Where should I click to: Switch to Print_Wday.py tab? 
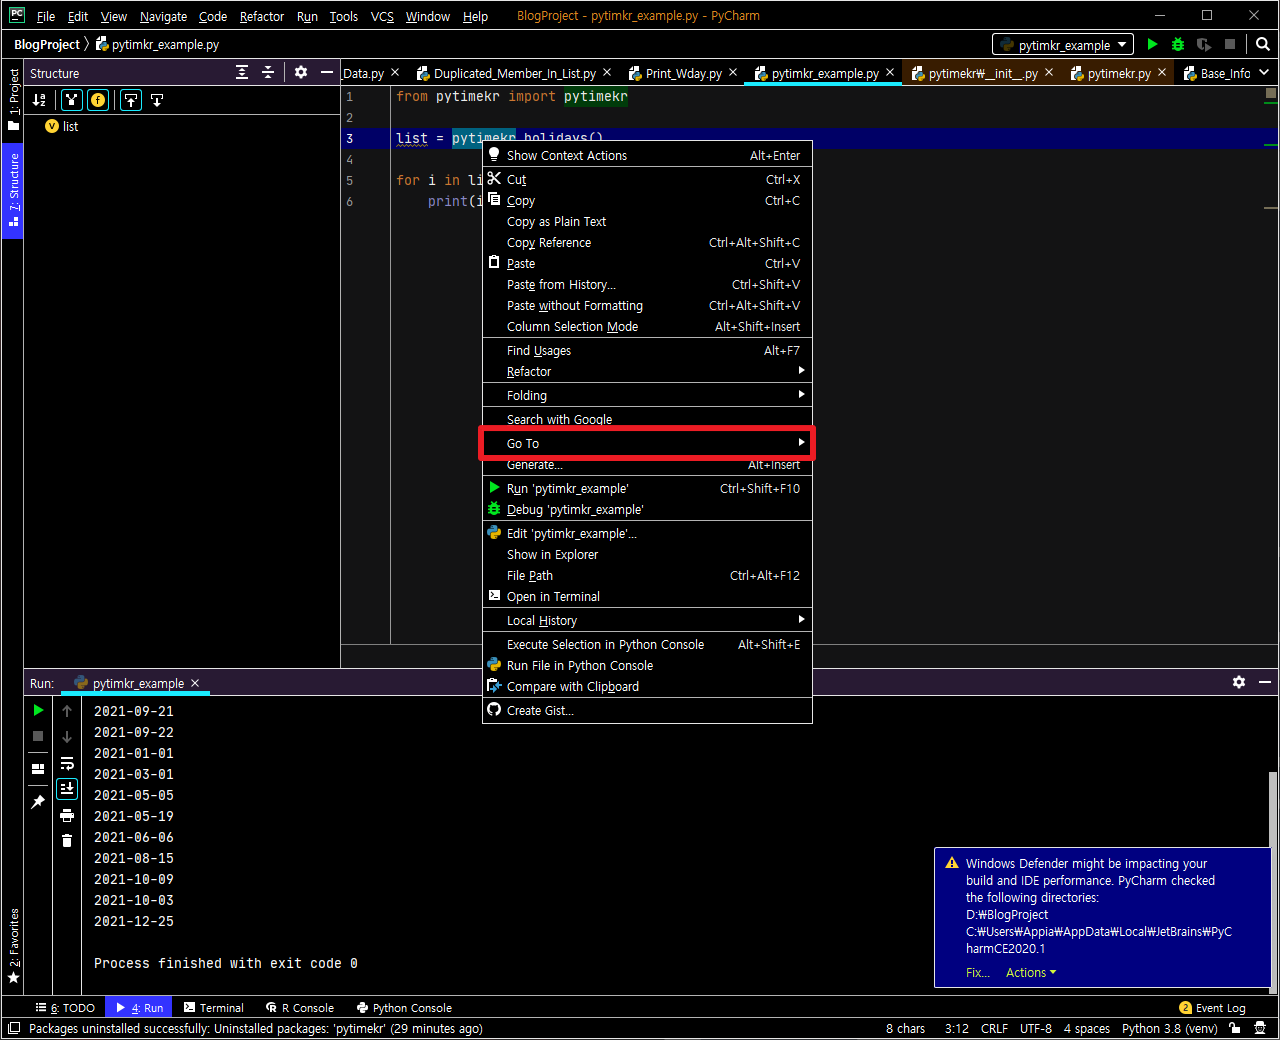pyautogui.click(x=683, y=73)
